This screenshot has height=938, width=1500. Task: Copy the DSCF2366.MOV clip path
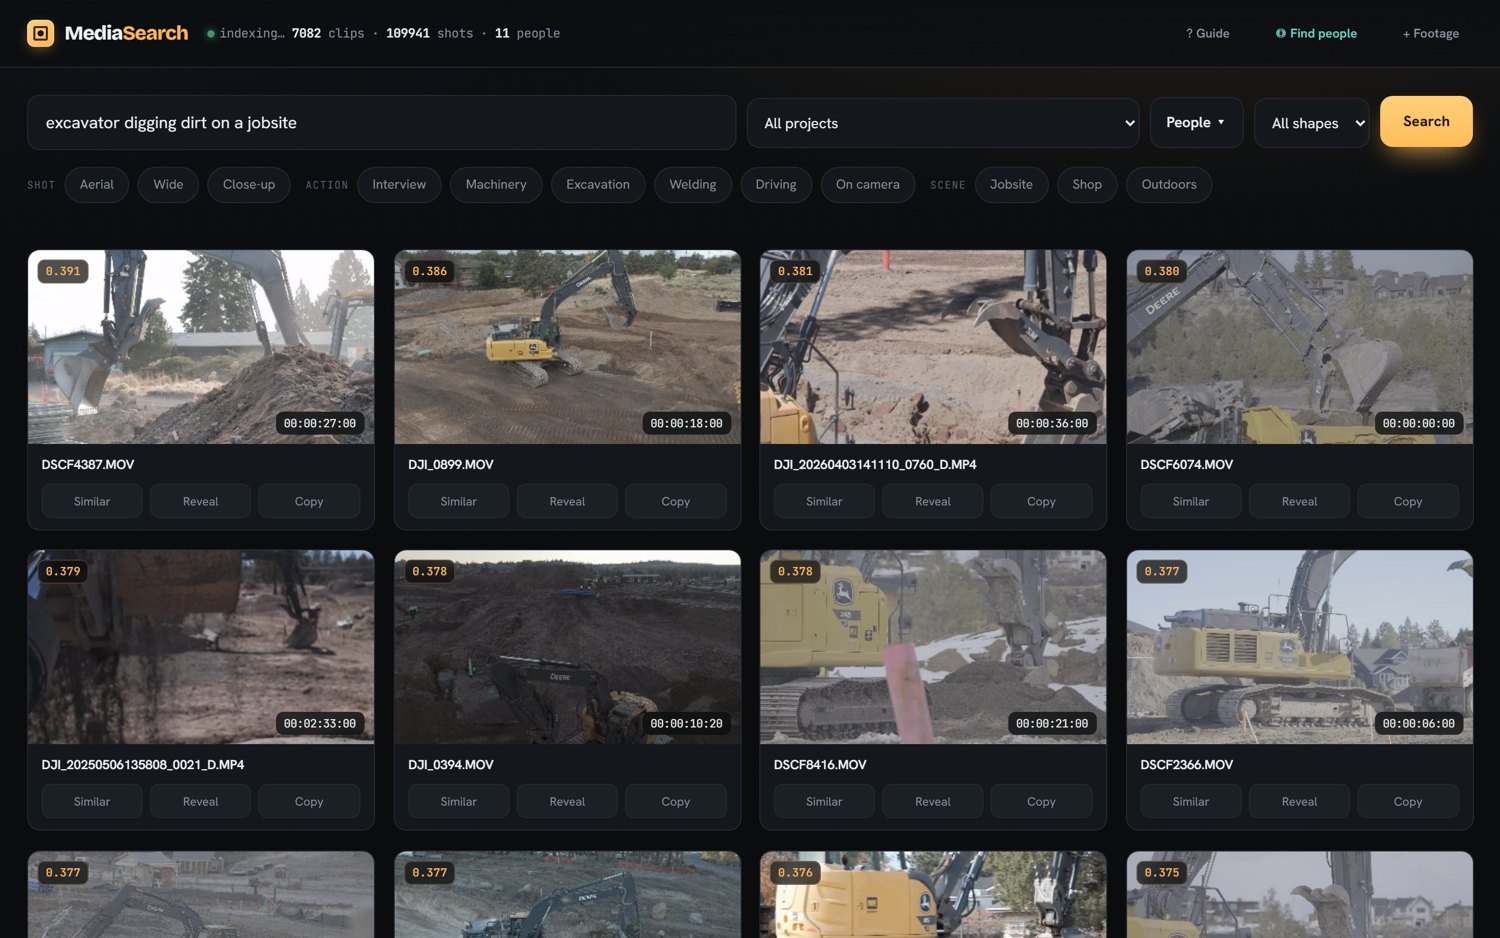click(x=1408, y=801)
